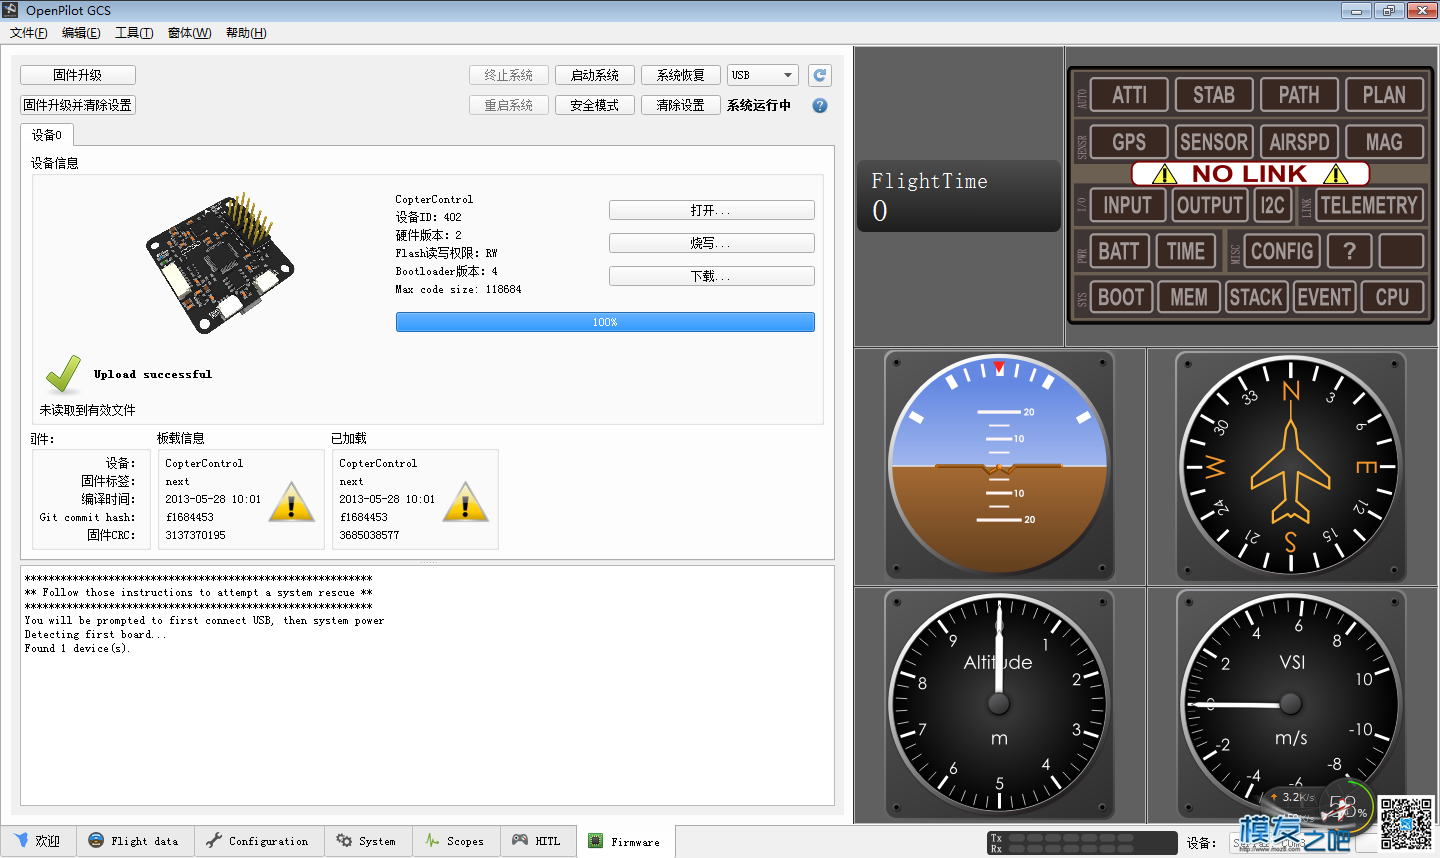The height and width of the screenshot is (858, 1440).
Task: Click the PLAN system health indicator
Action: [1384, 95]
